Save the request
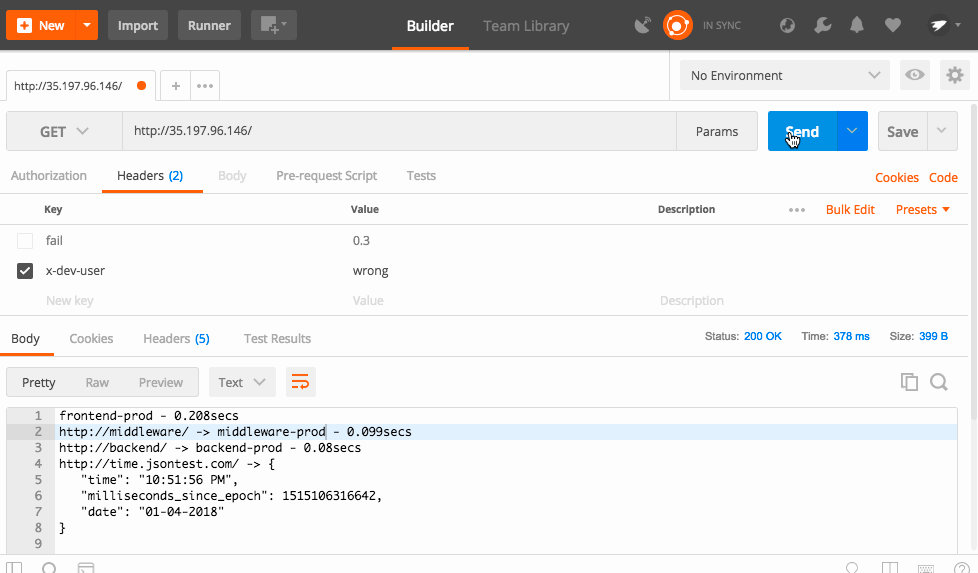Screen dimensions: 978x573 tap(903, 132)
